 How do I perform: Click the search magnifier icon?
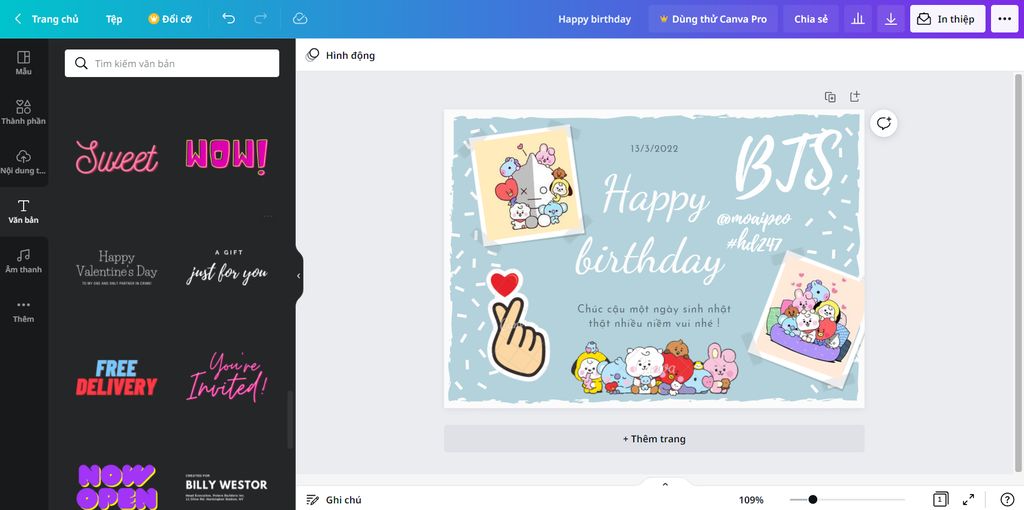(x=81, y=63)
